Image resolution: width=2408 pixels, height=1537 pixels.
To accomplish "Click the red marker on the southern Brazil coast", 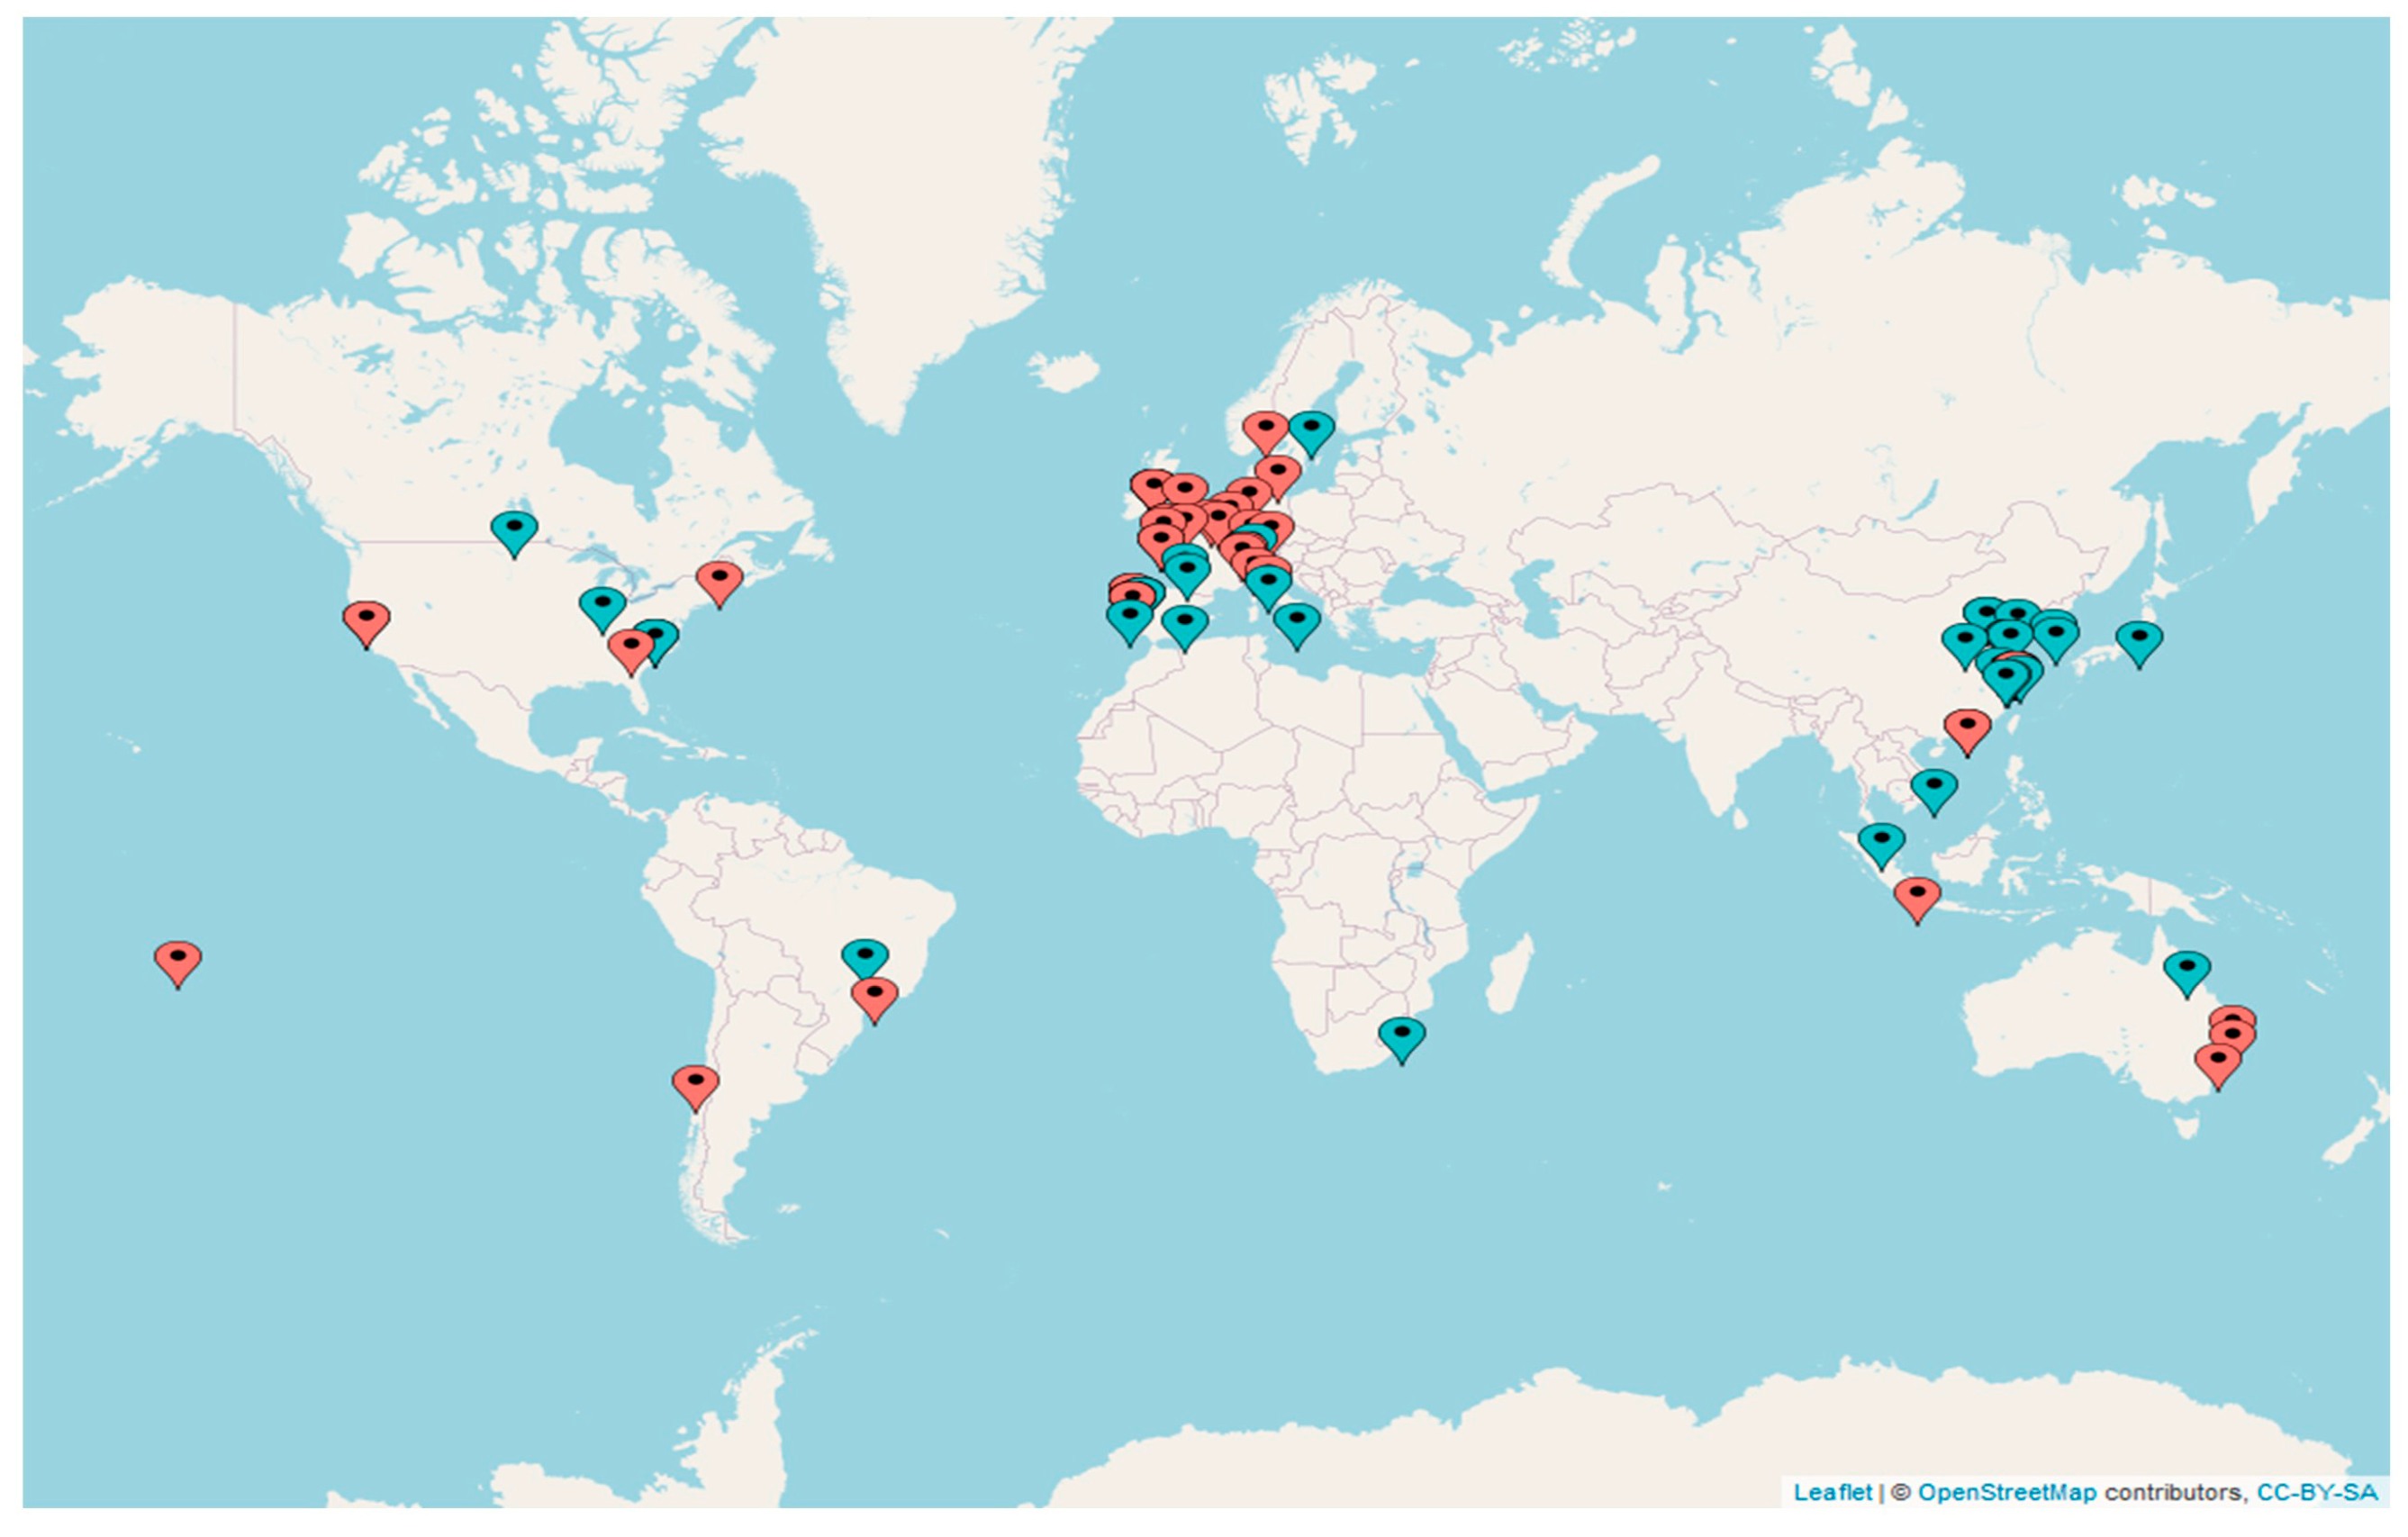I will click(x=874, y=997).
